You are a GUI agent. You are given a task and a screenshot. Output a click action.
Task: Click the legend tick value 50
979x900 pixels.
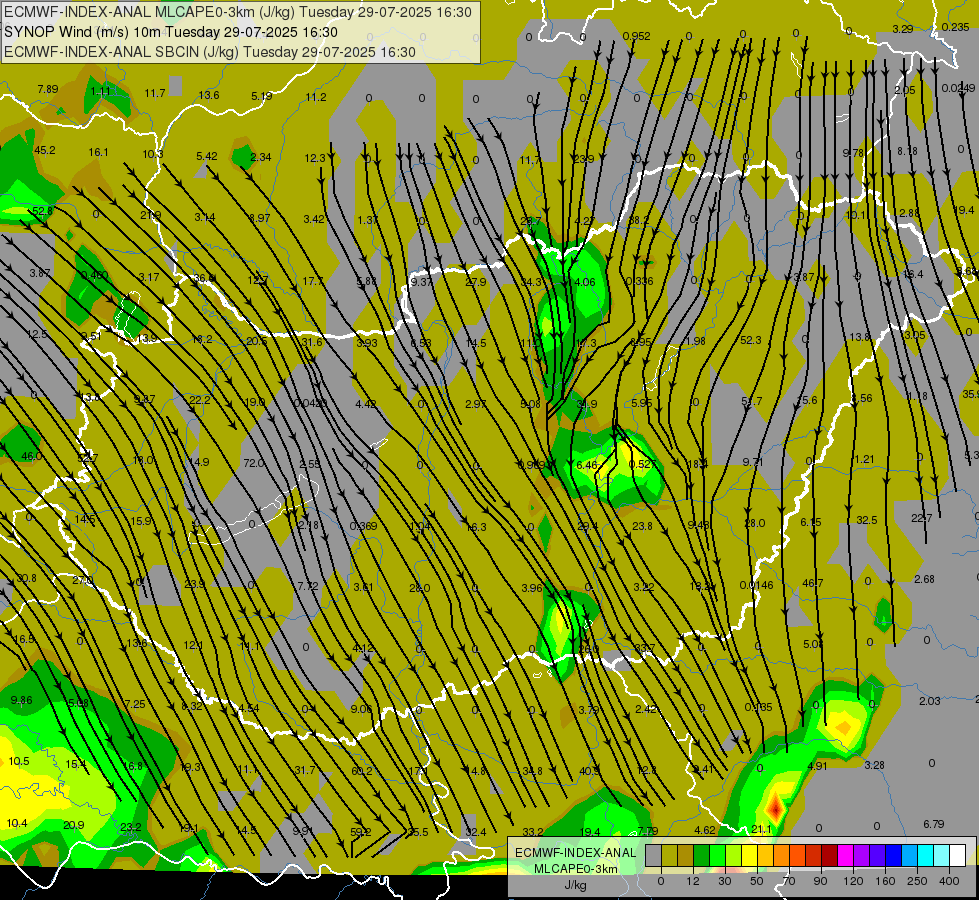tap(757, 881)
